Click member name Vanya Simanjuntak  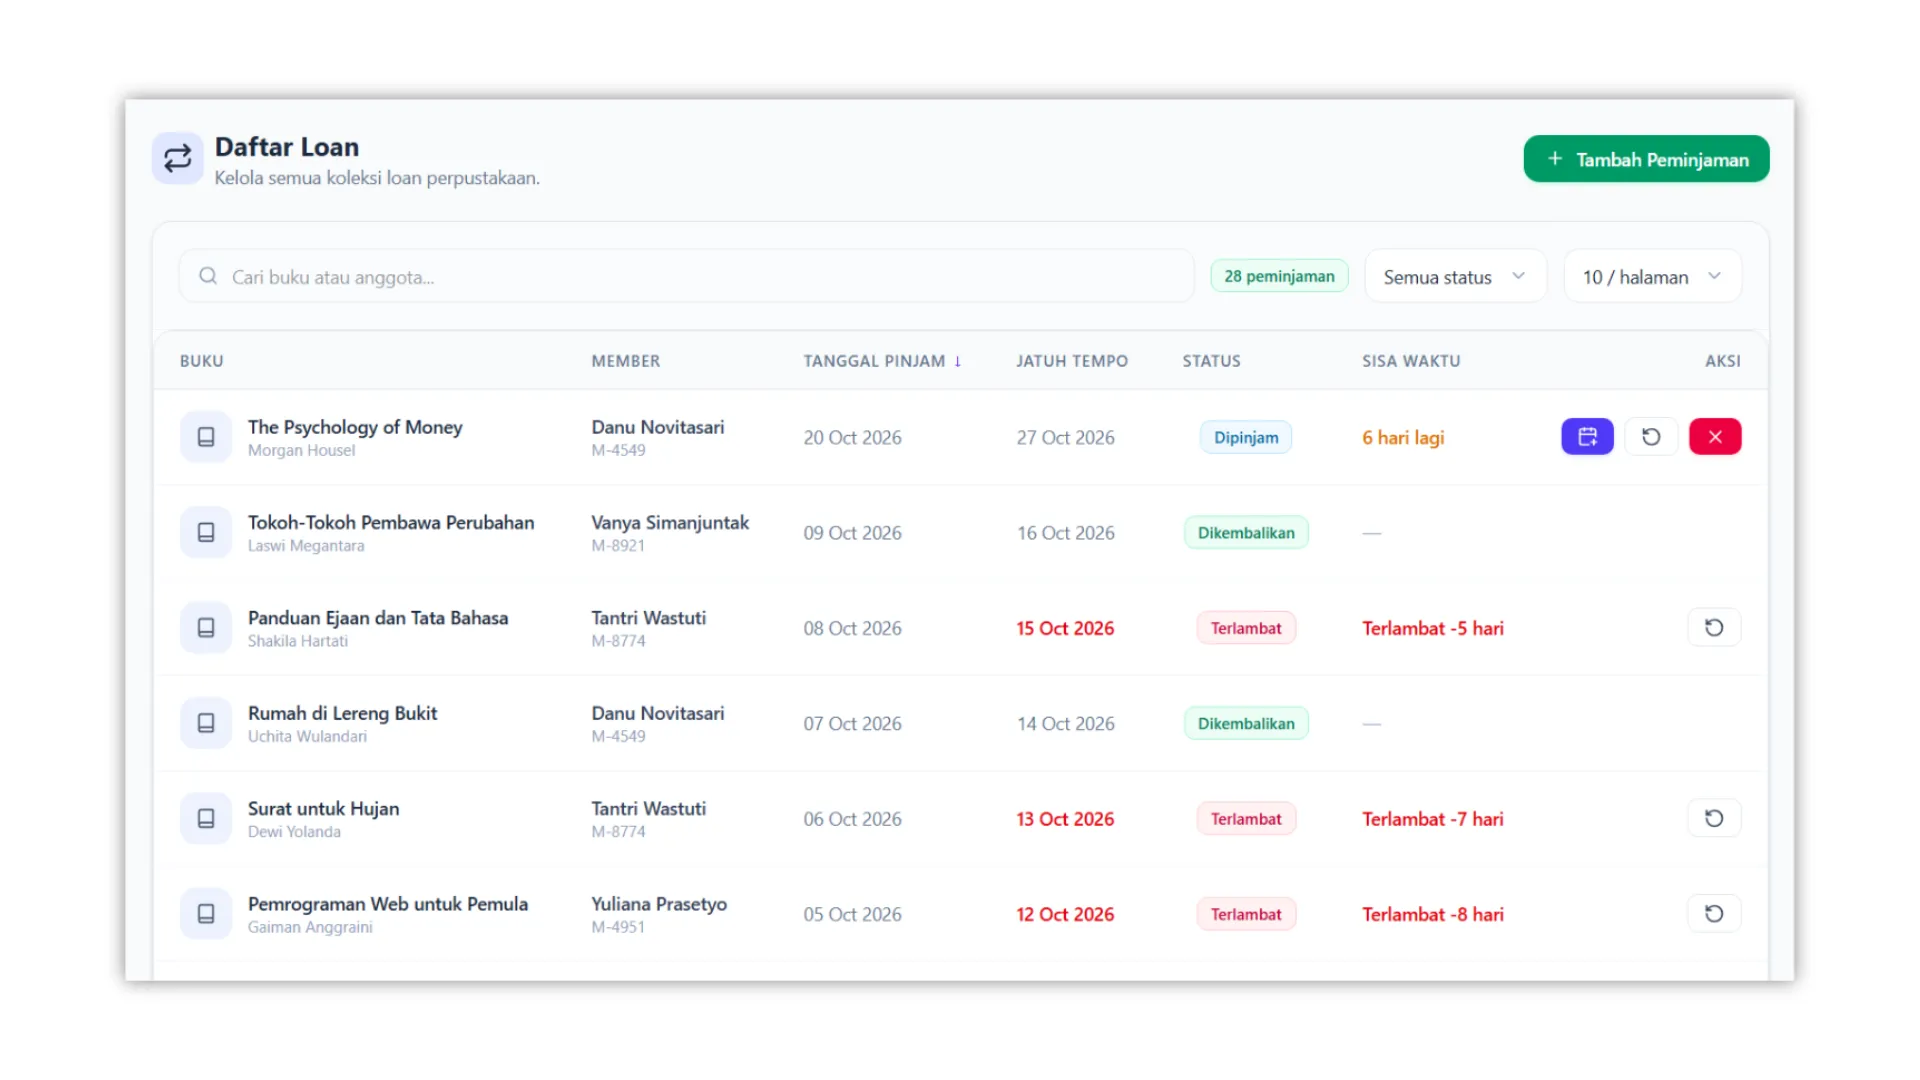point(670,522)
